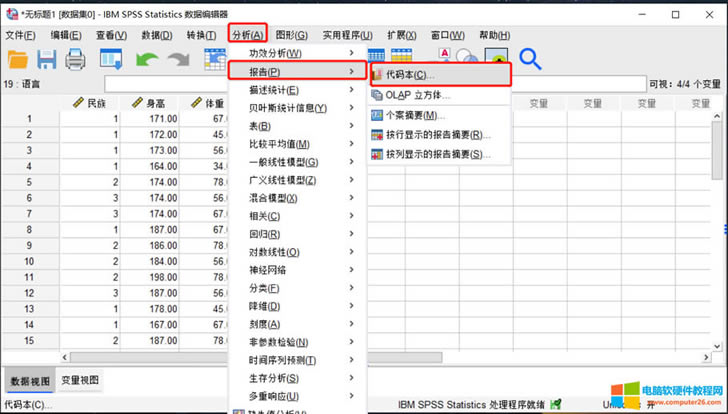This screenshot has width=728, height=414.
Task: Select 按行显示的报告摘要 menu item
Action: (x=438, y=134)
